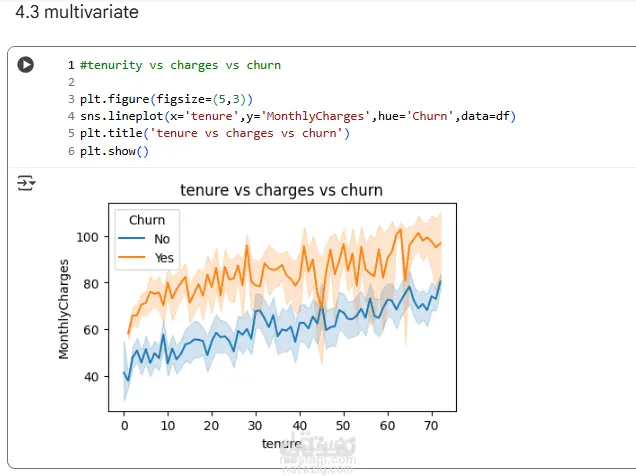Click the orange "Yes" legend line swatch
636x476 pixels.
(131, 258)
